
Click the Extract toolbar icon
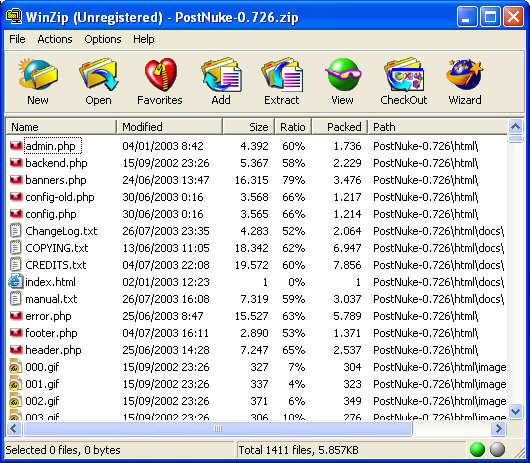click(x=282, y=74)
